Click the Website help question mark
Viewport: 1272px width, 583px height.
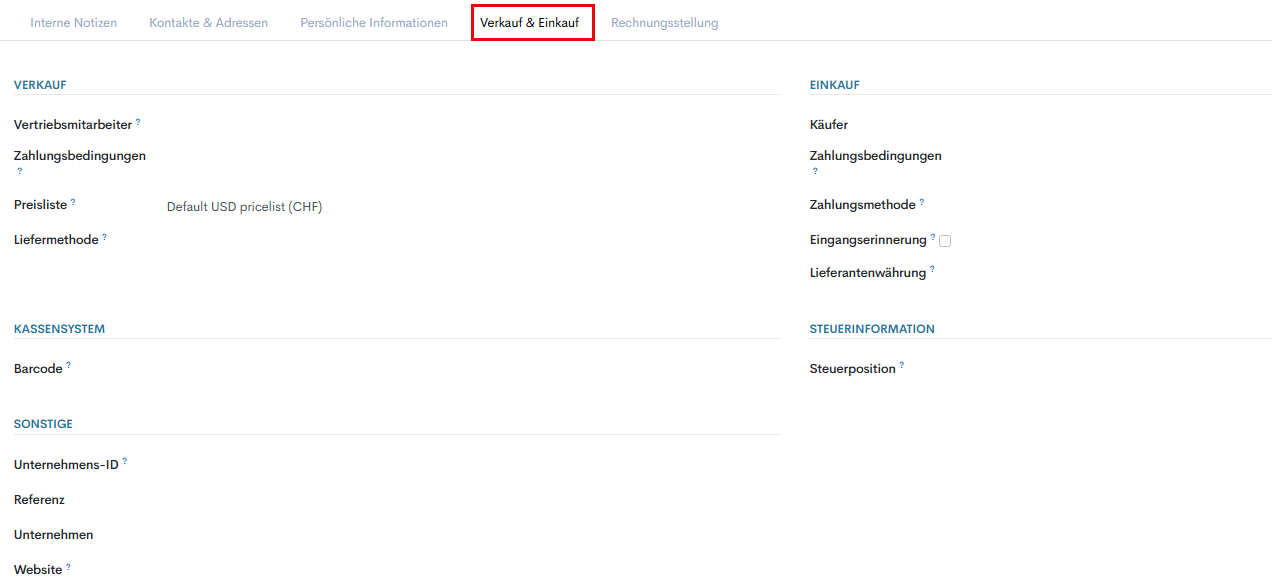click(x=68, y=567)
